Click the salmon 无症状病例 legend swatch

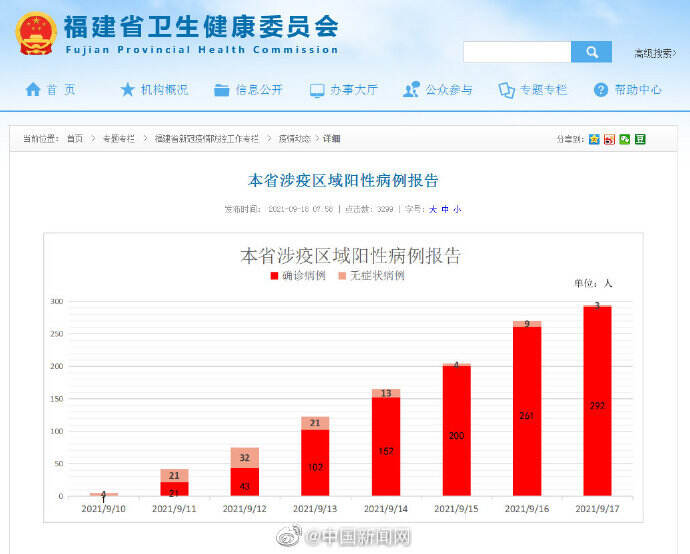[342, 275]
